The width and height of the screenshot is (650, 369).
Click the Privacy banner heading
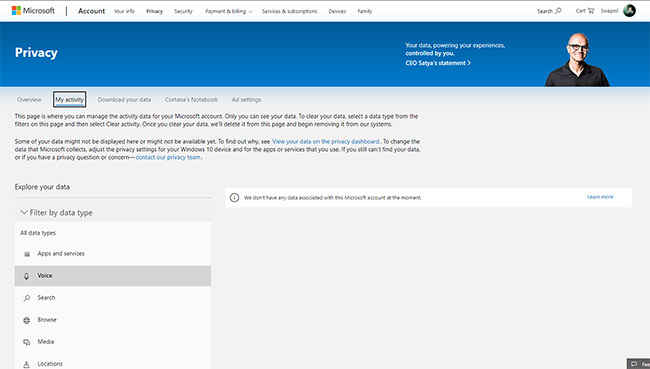pyautogui.click(x=36, y=53)
